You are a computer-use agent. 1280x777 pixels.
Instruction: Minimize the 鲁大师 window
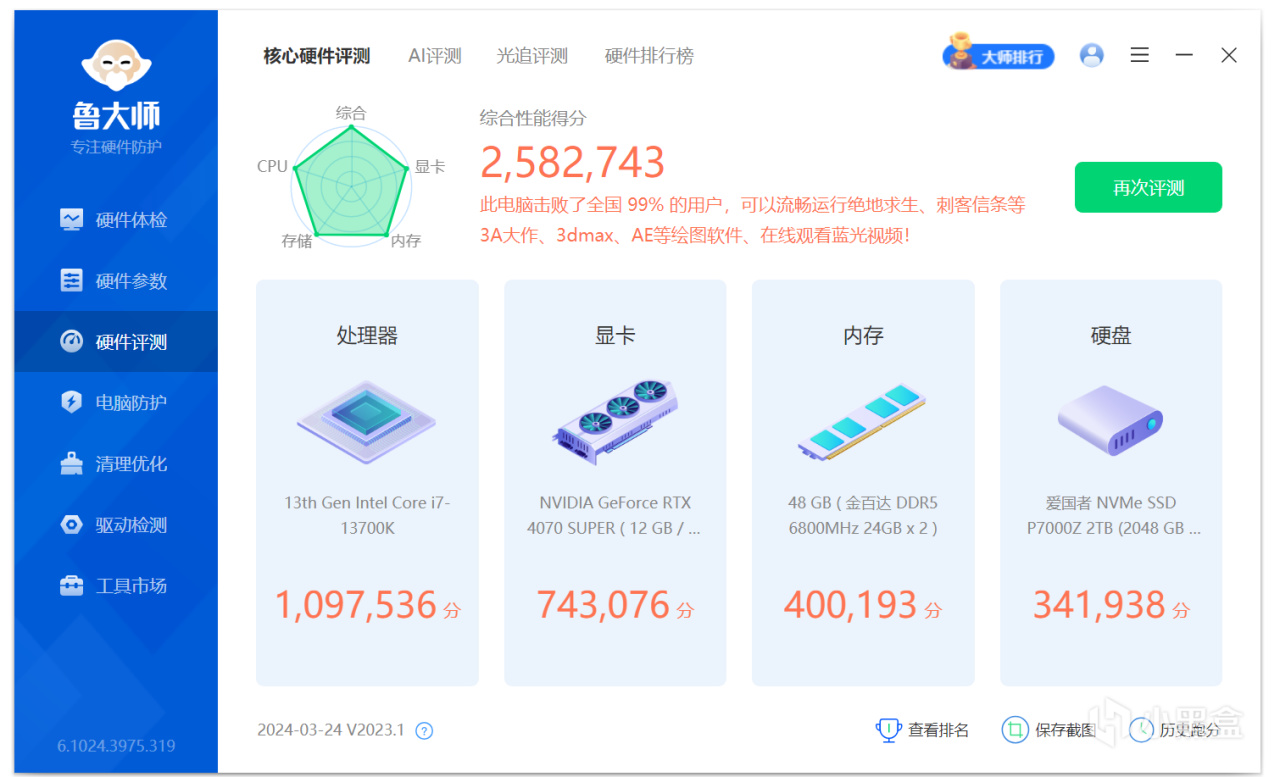(1184, 55)
